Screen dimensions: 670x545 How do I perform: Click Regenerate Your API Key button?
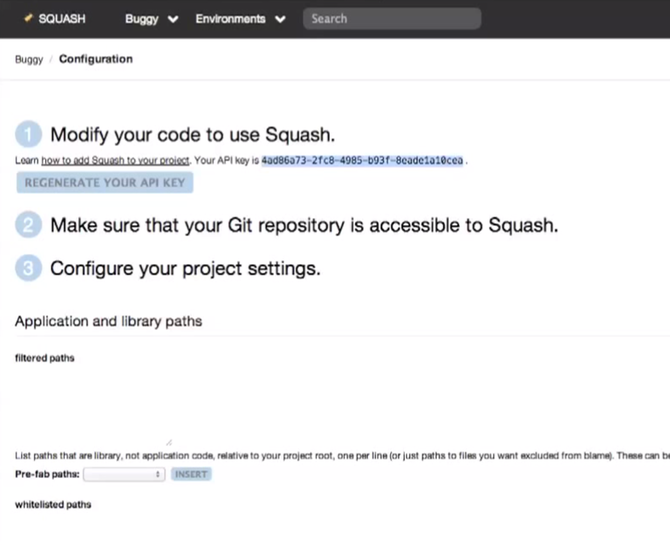coord(105,183)
